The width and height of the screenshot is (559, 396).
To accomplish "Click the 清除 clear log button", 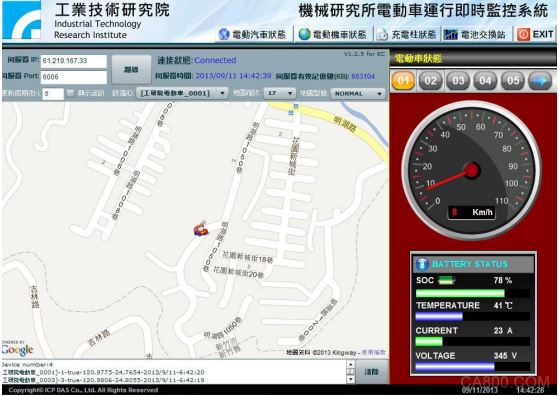I will [372, 372].
